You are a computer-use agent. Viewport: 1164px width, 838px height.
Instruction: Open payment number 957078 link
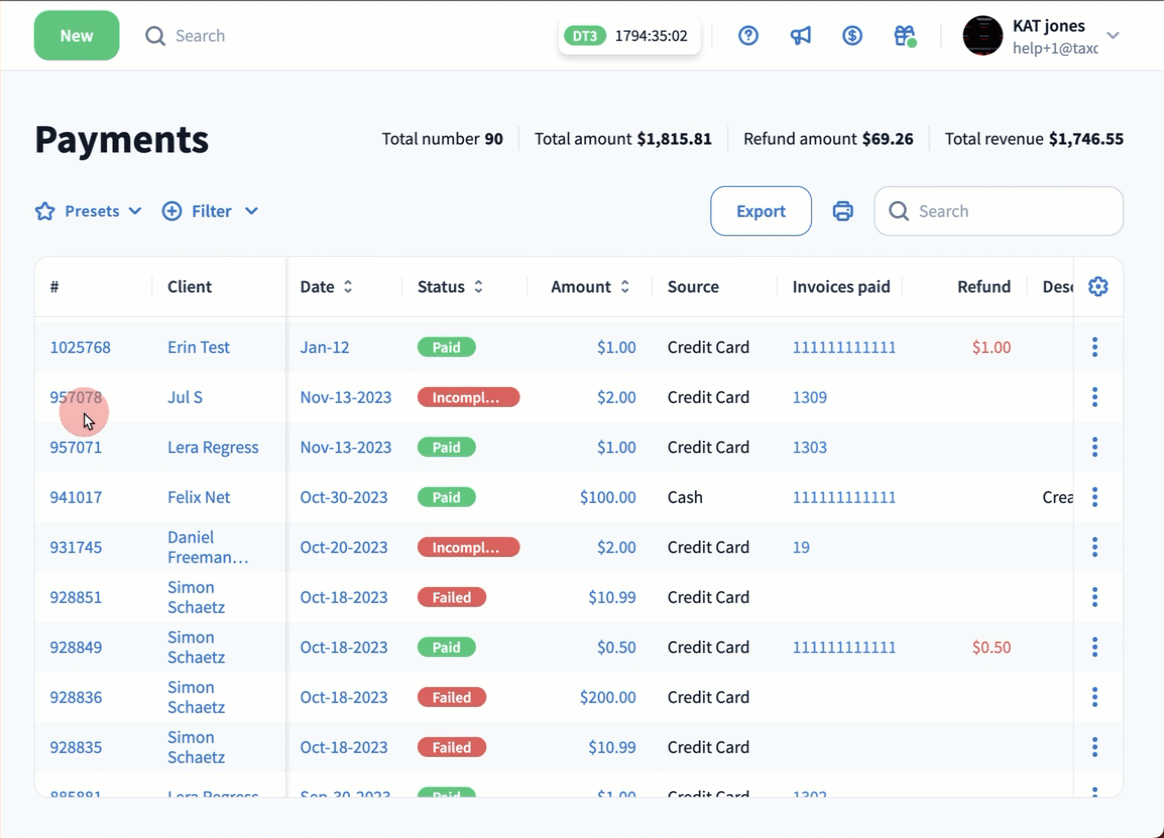point(76,397)
